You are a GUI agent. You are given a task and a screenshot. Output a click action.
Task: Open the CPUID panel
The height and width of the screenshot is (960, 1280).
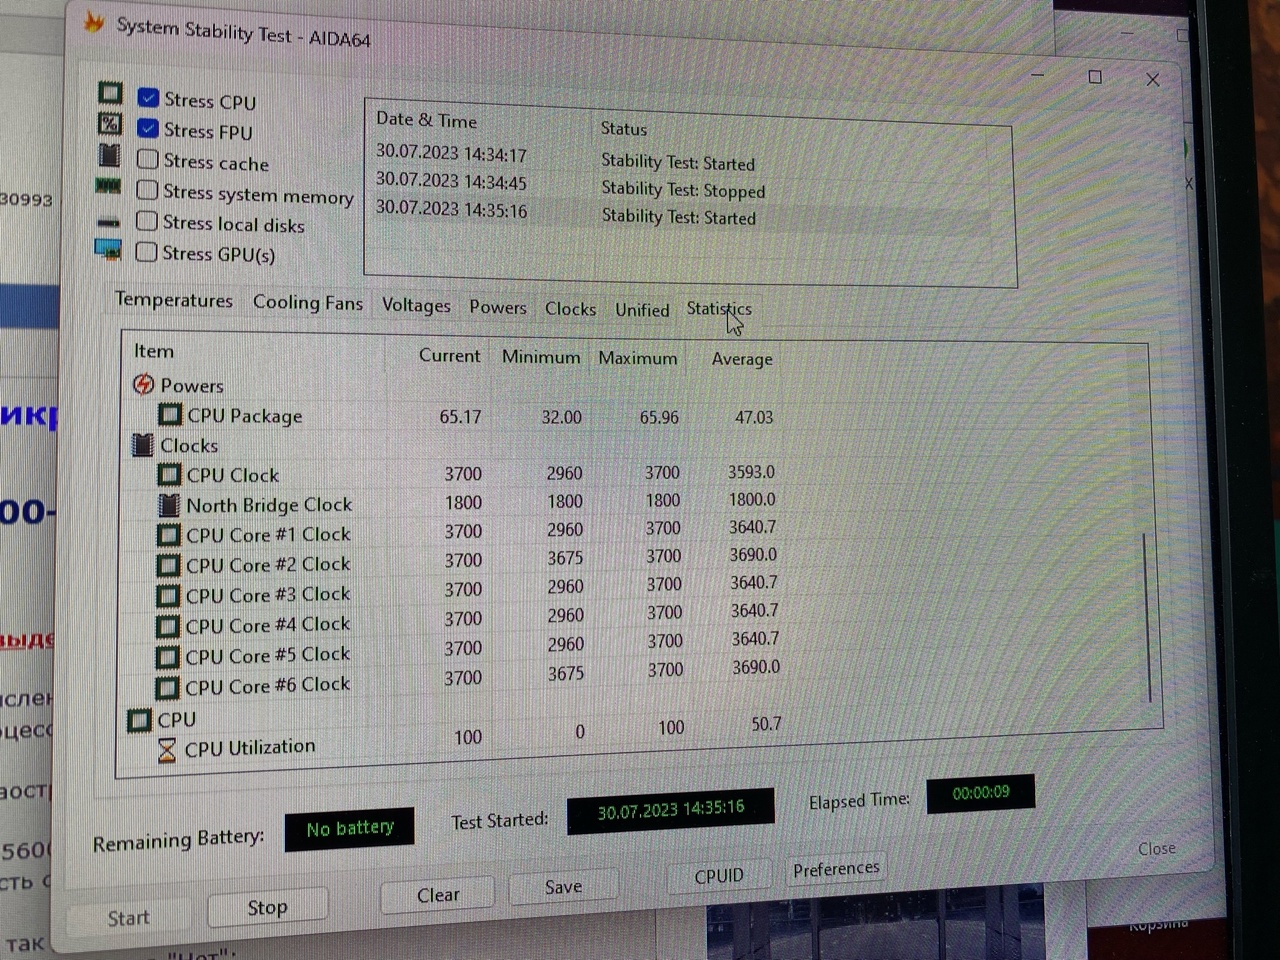click(x=719, y=876)
